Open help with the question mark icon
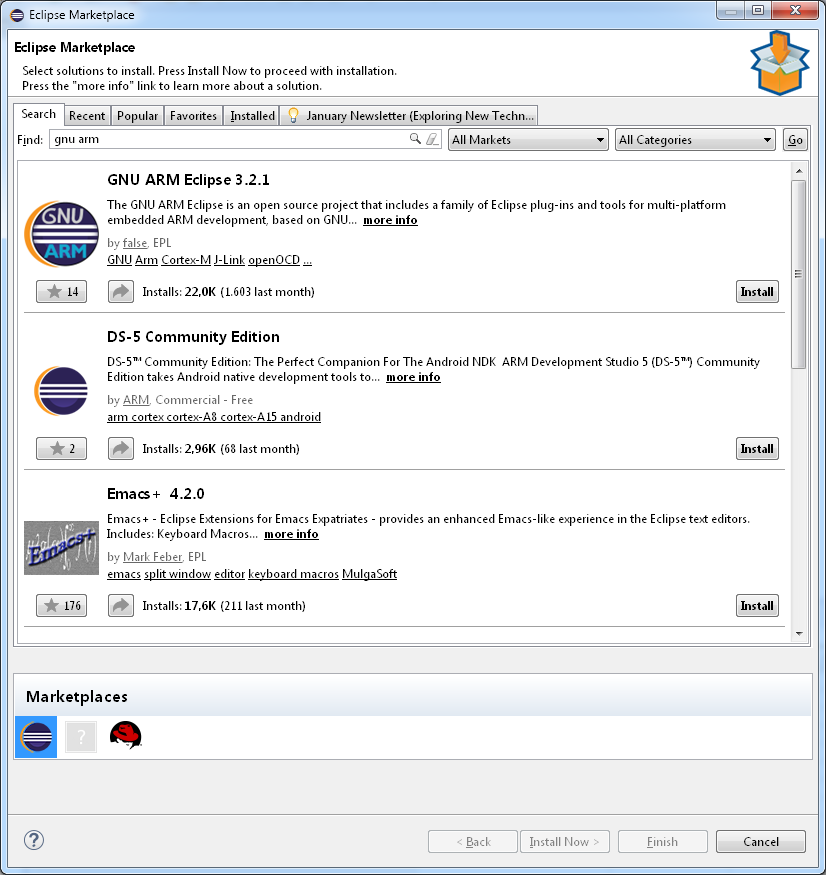This screenshot has height=875, width=826. 34,840
